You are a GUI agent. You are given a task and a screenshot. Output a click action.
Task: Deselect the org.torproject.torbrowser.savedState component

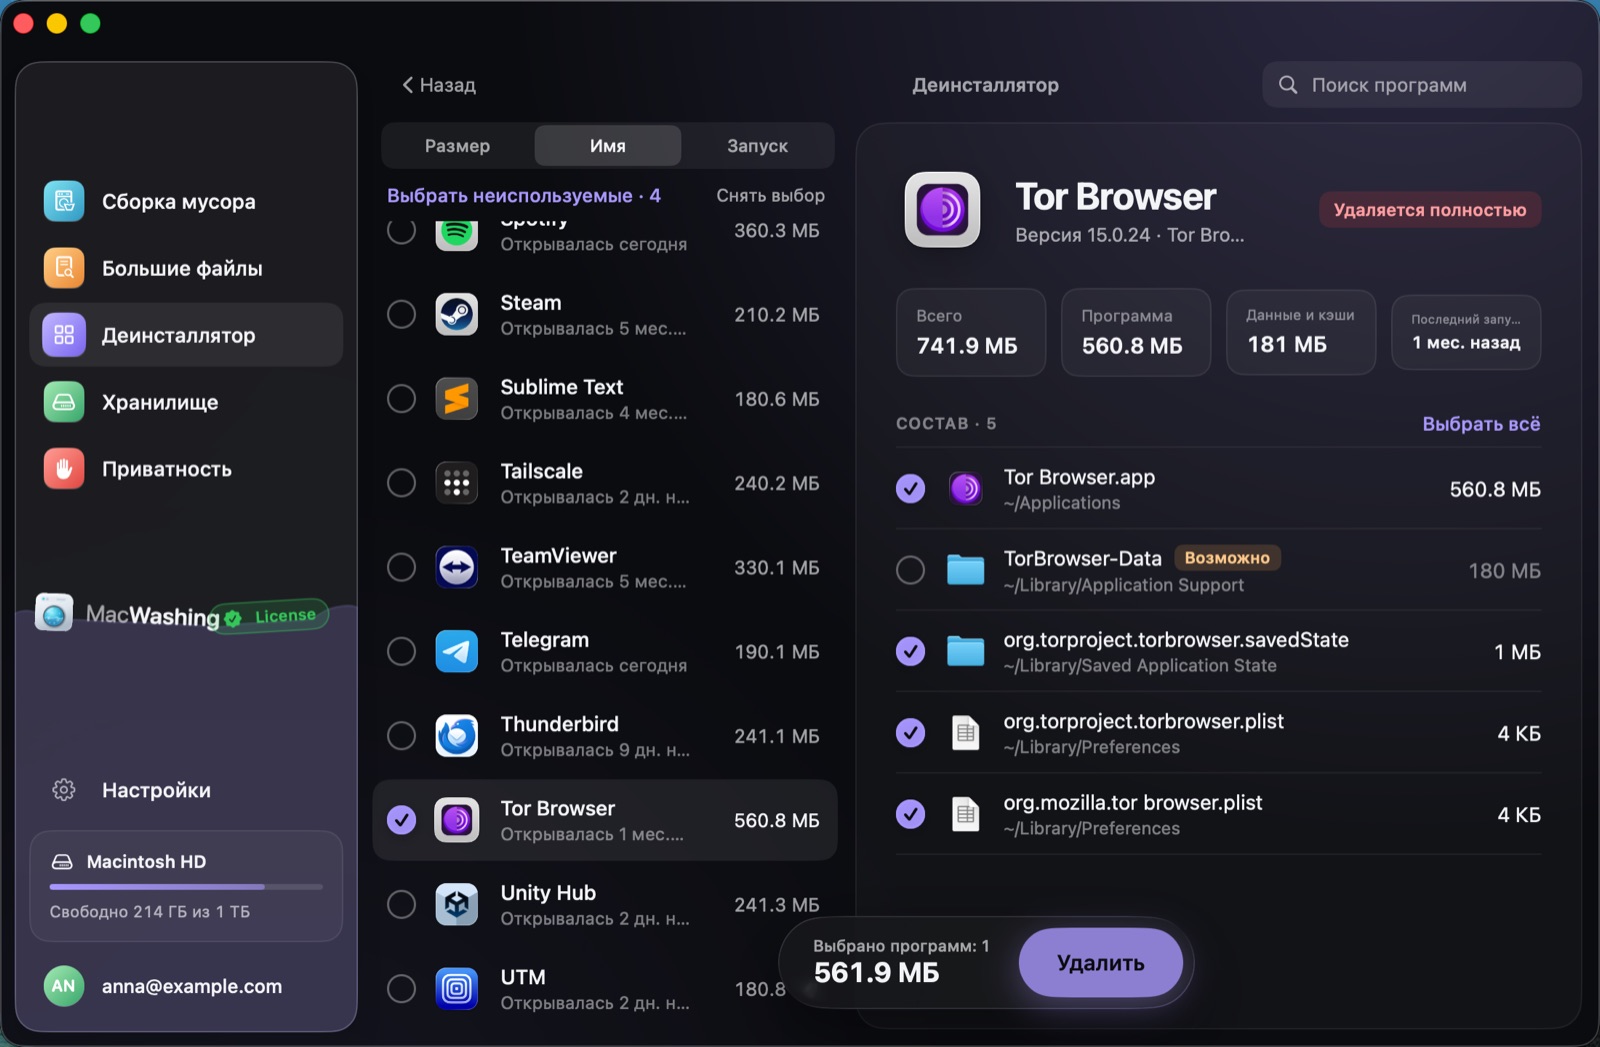pyautogui.click(x=911, y=652)
